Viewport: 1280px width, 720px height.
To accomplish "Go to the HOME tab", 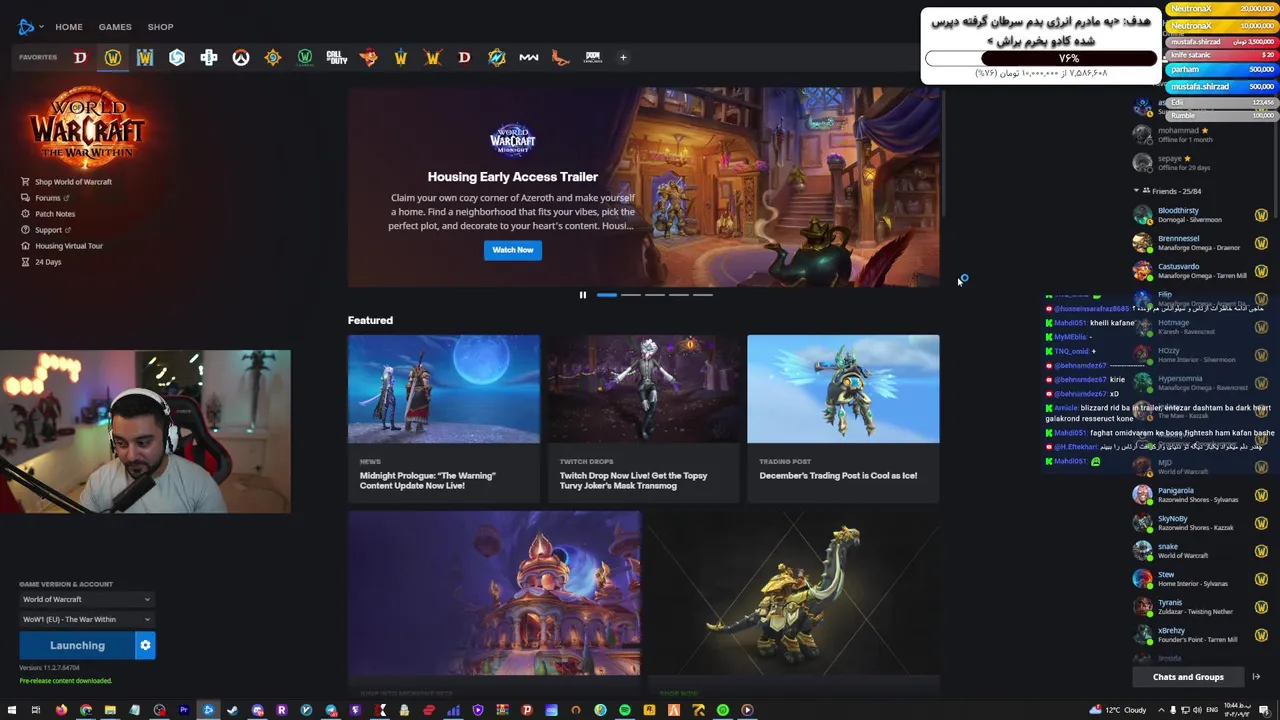I will tap(69, 27).
